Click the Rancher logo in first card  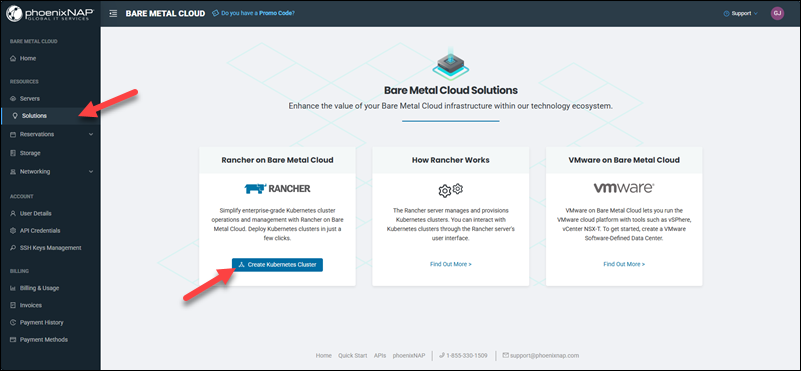coord(277,189)
